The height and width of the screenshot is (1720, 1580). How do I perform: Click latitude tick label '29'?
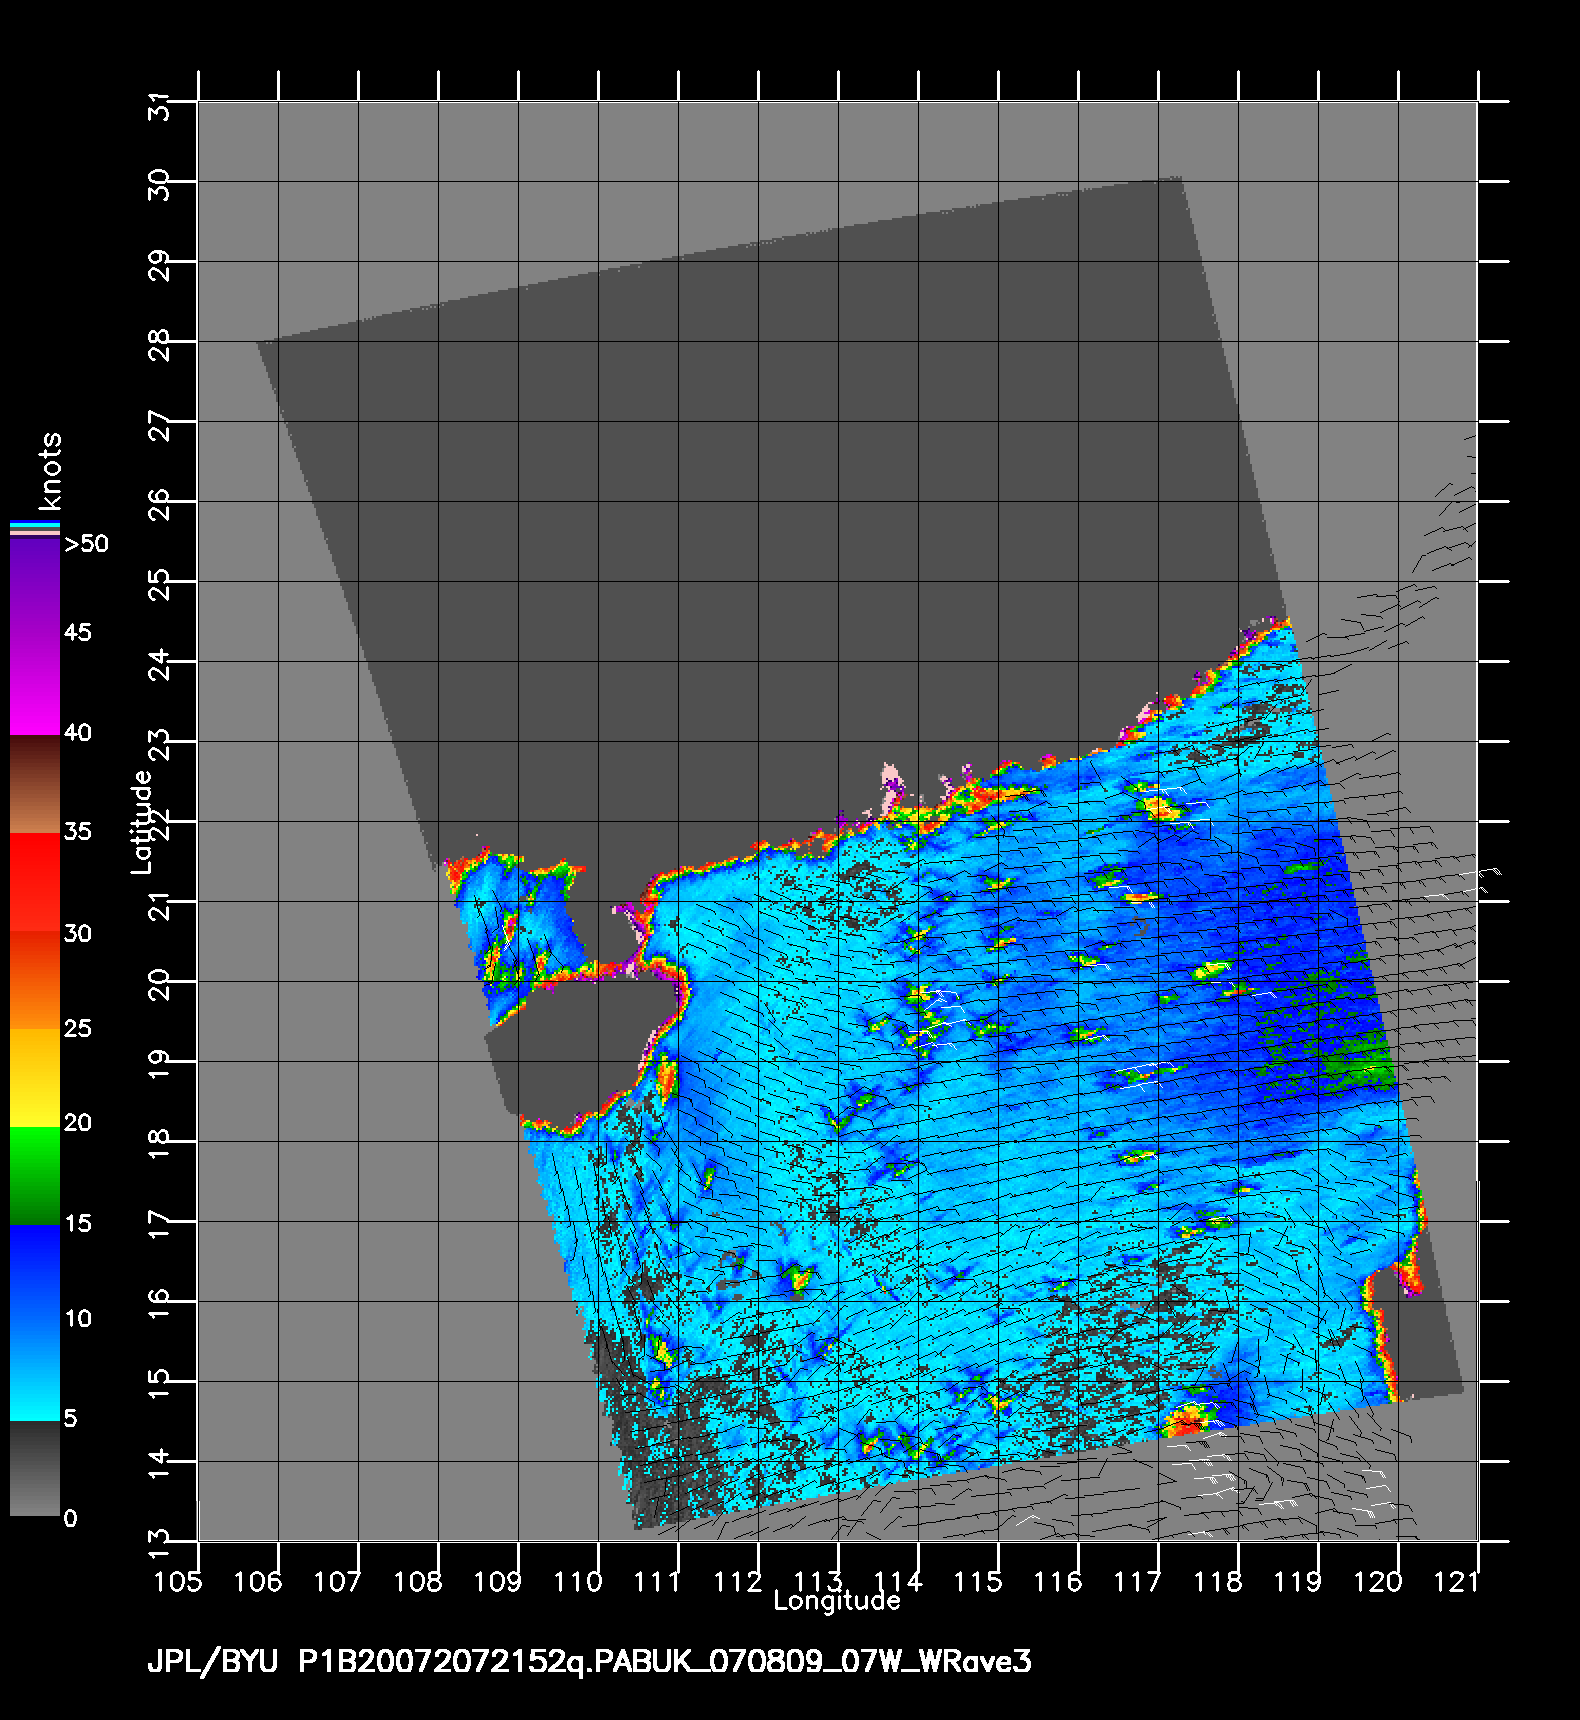(x=160, y=266)
